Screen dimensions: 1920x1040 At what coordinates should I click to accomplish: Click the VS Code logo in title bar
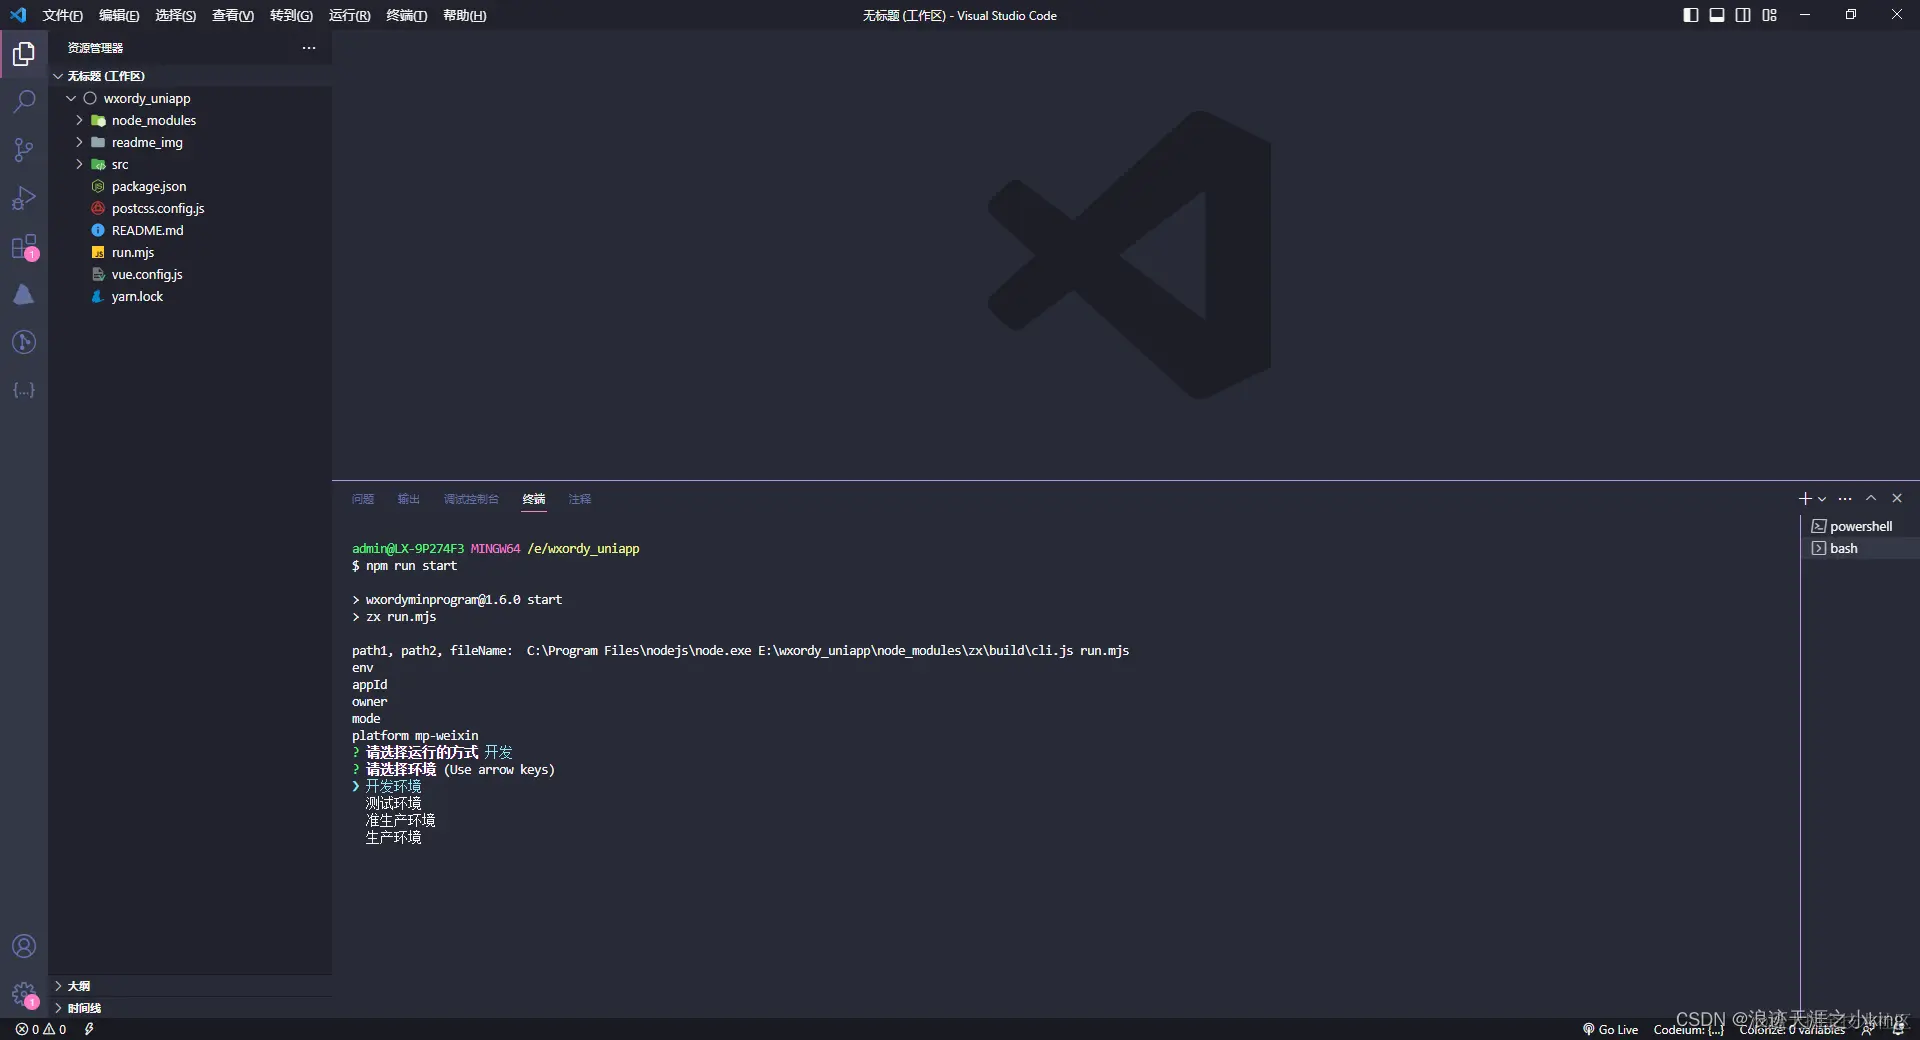click(x=18, y=15)
